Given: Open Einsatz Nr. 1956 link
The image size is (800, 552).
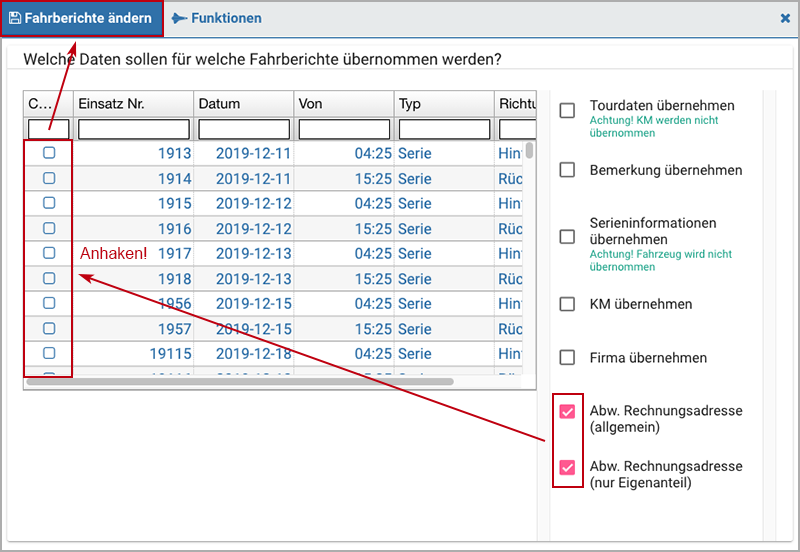Looking at the screenshot, I should pos(175,304).
